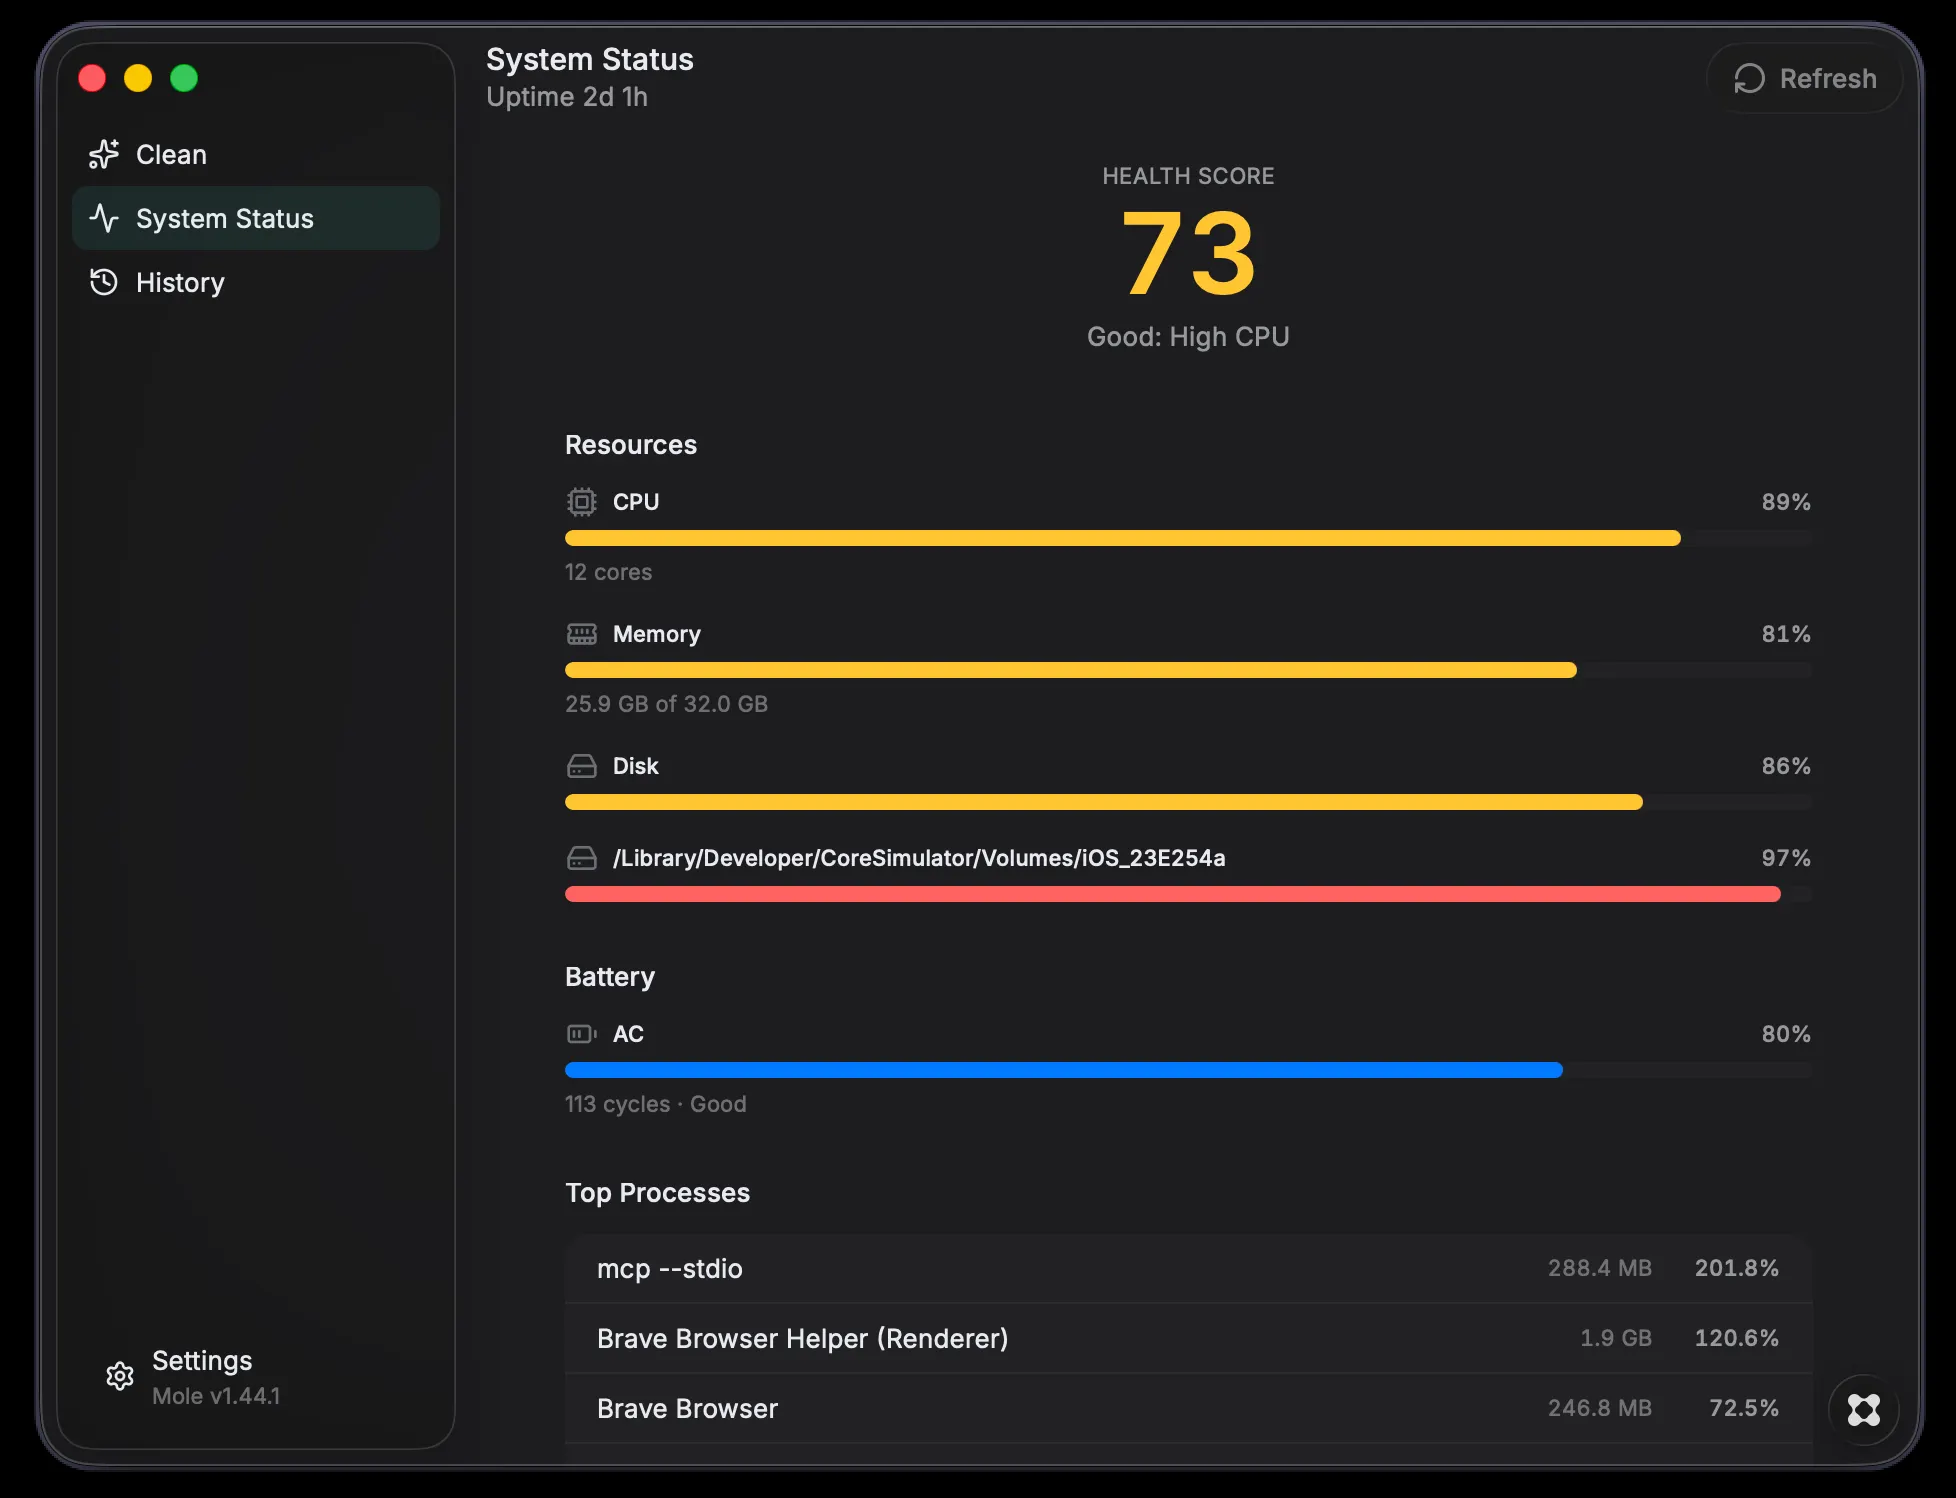Screen dimensions: 1956x1498
Task: Click the blue battery charge bar
Action: [x=1188, y=1070]
